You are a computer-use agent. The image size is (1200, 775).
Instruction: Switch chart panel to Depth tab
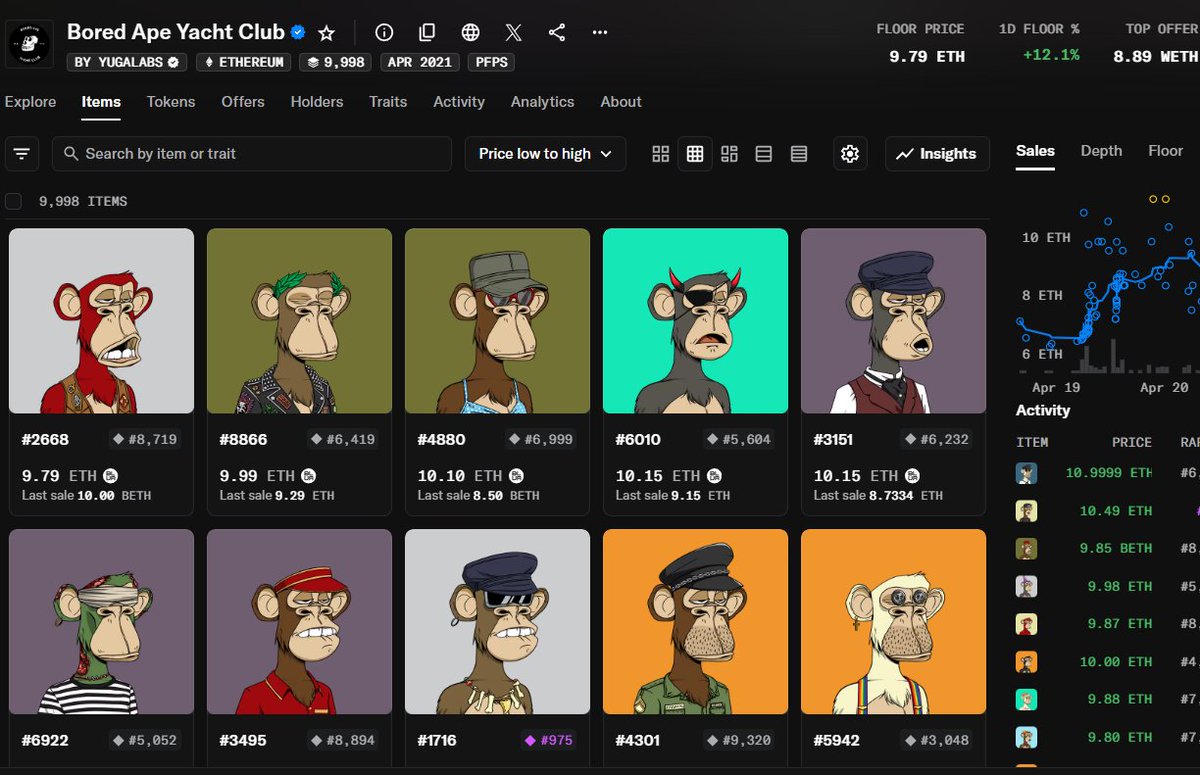1101,151
